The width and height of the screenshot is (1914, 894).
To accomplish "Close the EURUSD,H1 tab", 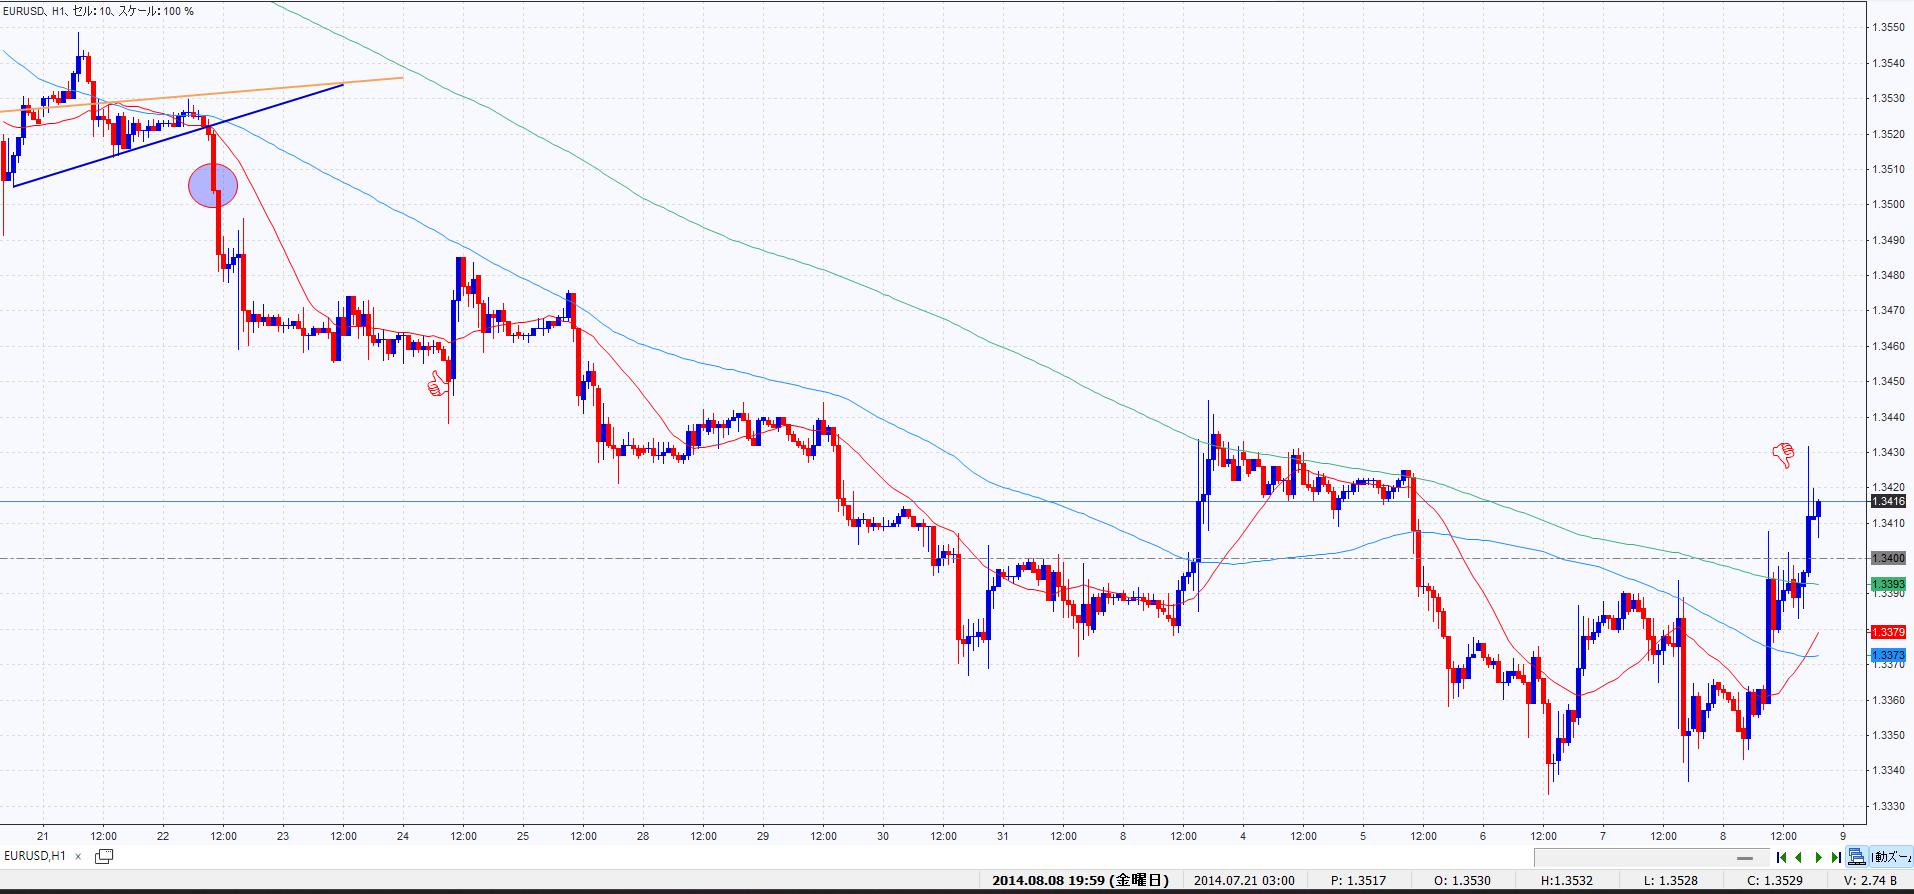I will pyautogui.click(x=78, y=857).
